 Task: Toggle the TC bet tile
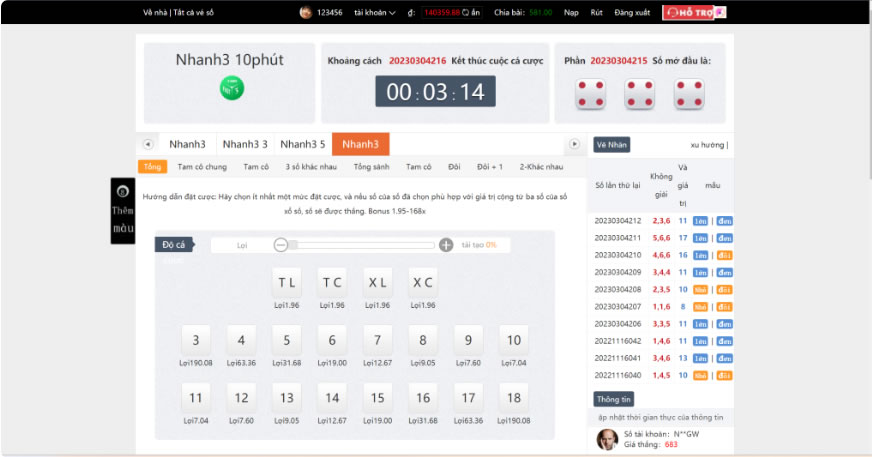(x=332, y=282)
